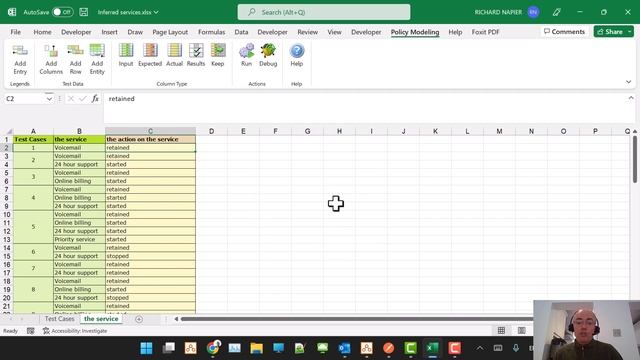640x360 pixels.
Task: Open Share button dropdown arrow
Action: [x=629, y=32]
